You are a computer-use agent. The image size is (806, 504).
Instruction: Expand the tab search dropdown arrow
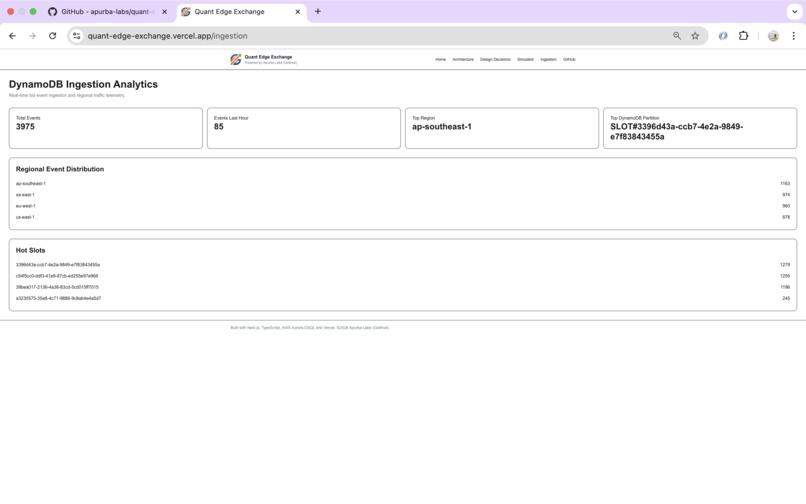pyautogui.click(x=795, y=12)
